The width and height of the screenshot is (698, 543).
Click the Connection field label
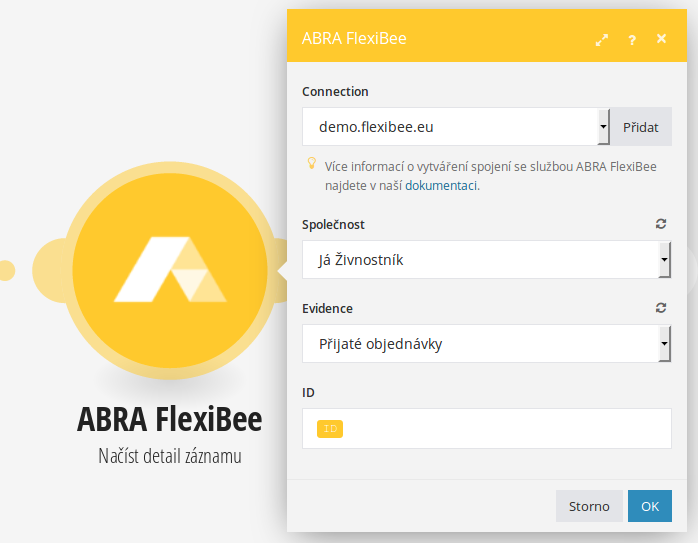[335, 92]
